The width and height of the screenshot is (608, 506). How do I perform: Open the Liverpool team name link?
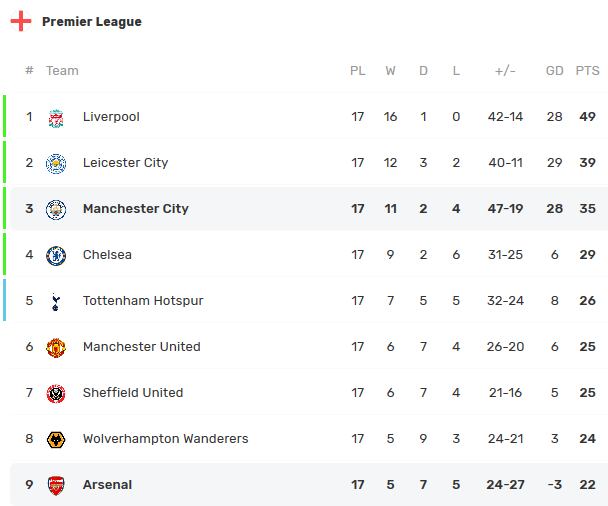tap(111, 117)
